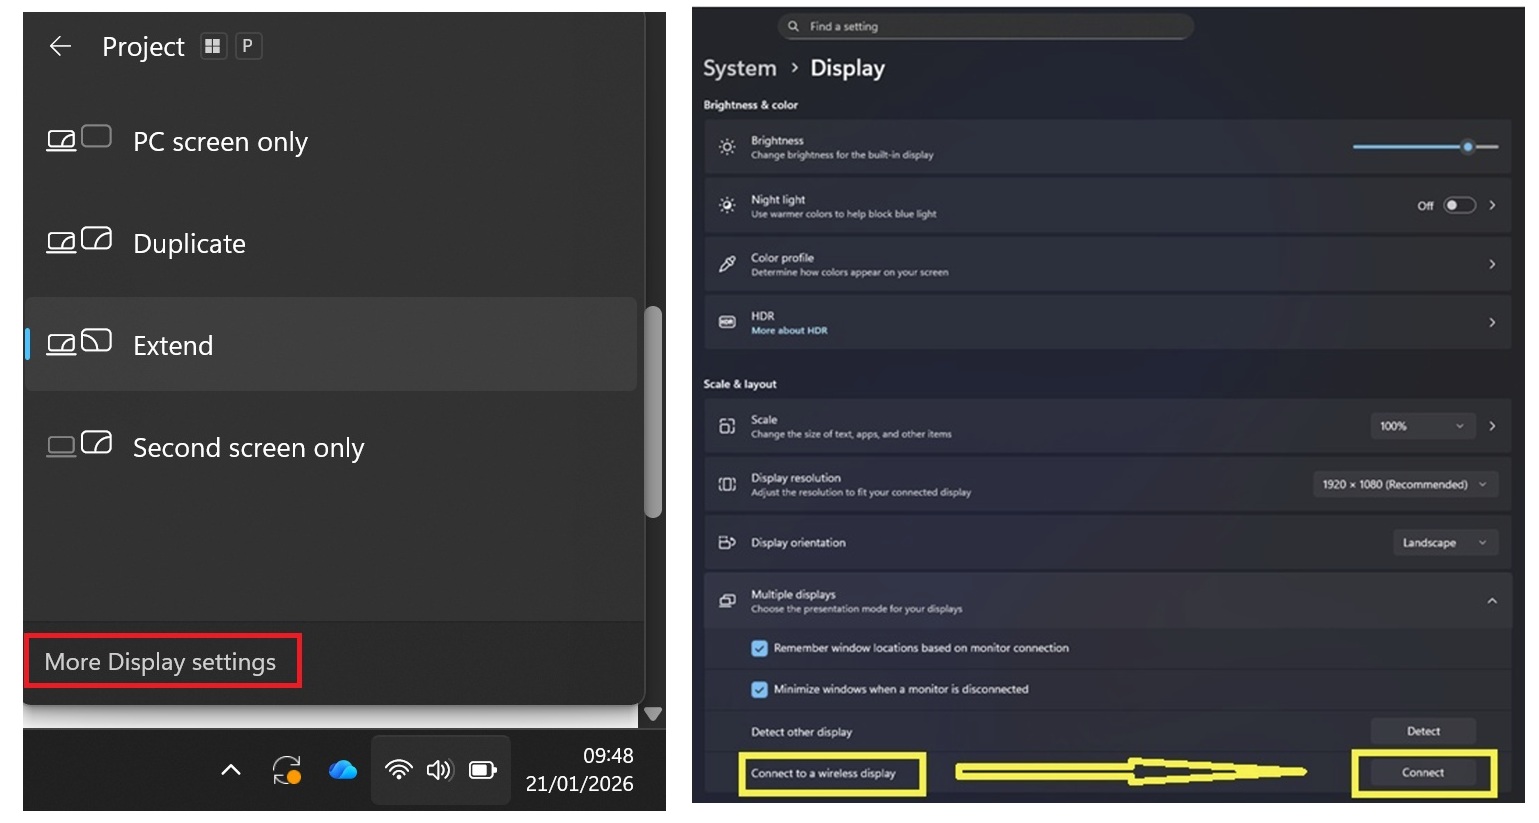Collapse the Multiple displays section

(x=1492, y=601)
